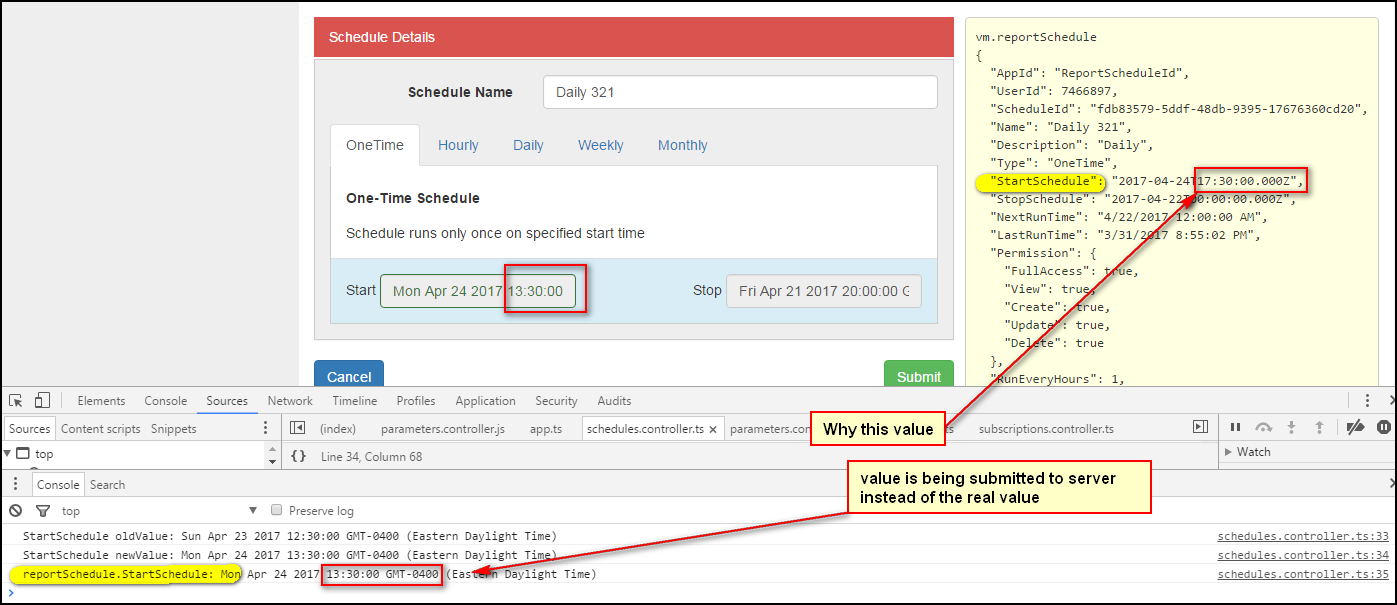
Task: Open the Application panel
Action: [485, 401]
